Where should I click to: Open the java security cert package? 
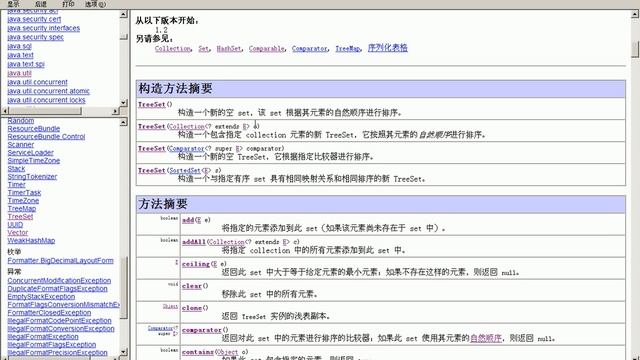34,19
